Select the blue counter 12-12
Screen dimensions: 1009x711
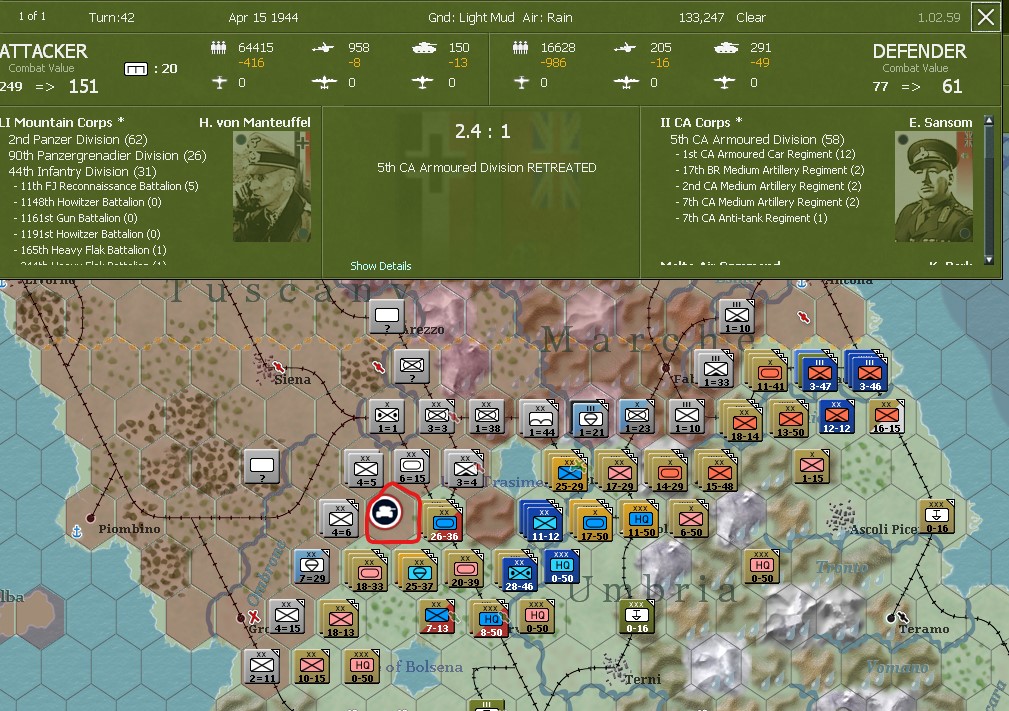coord(837,416)
